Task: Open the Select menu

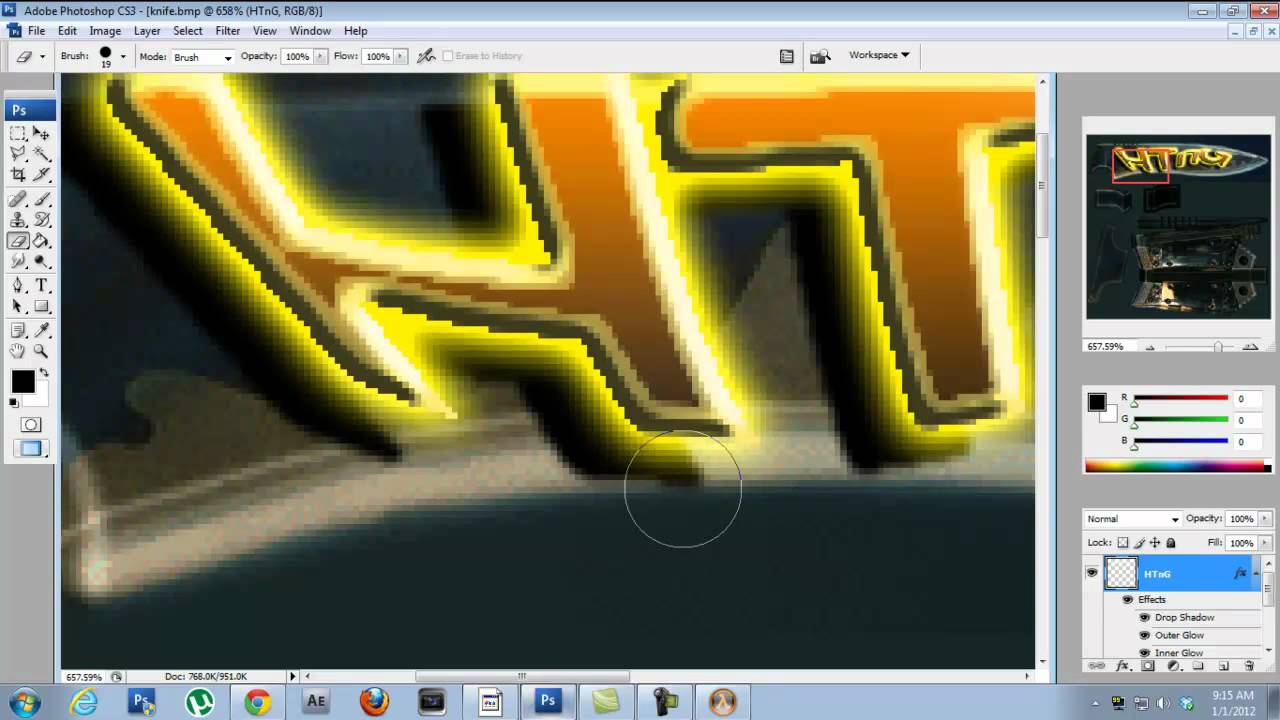Action: 188,31
